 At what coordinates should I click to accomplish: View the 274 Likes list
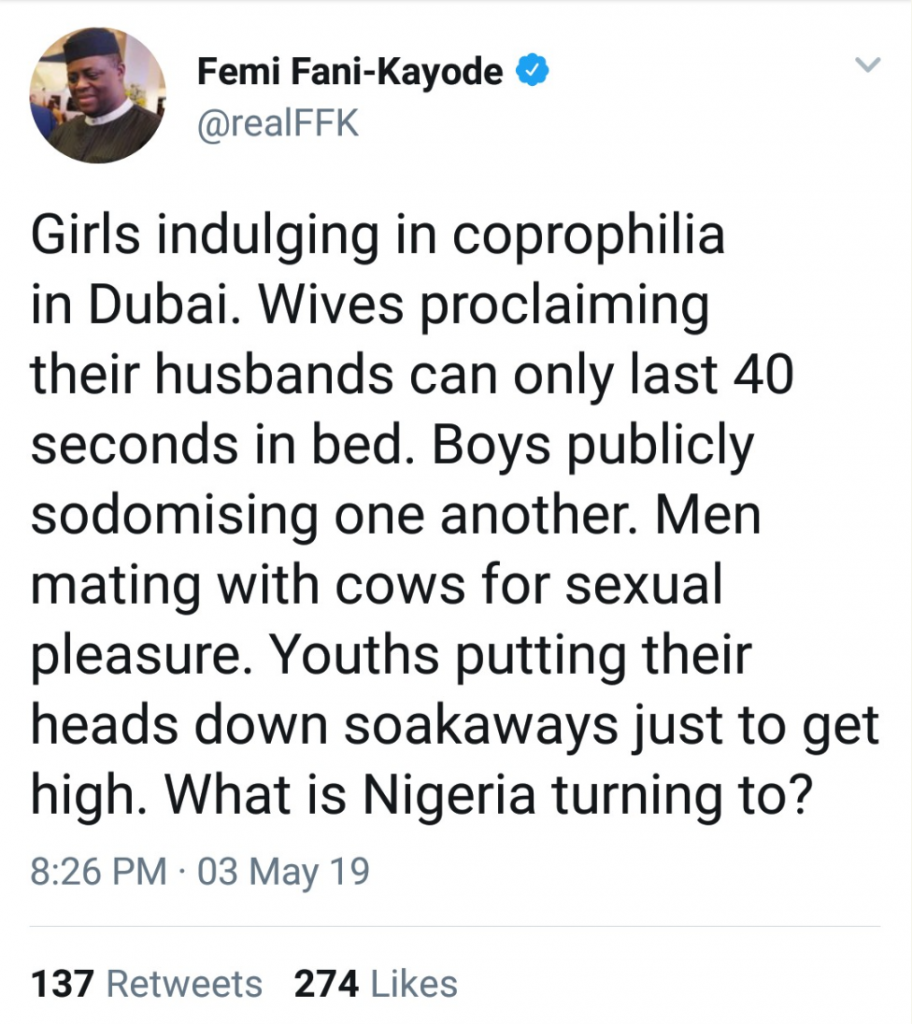tap(375, 984)
